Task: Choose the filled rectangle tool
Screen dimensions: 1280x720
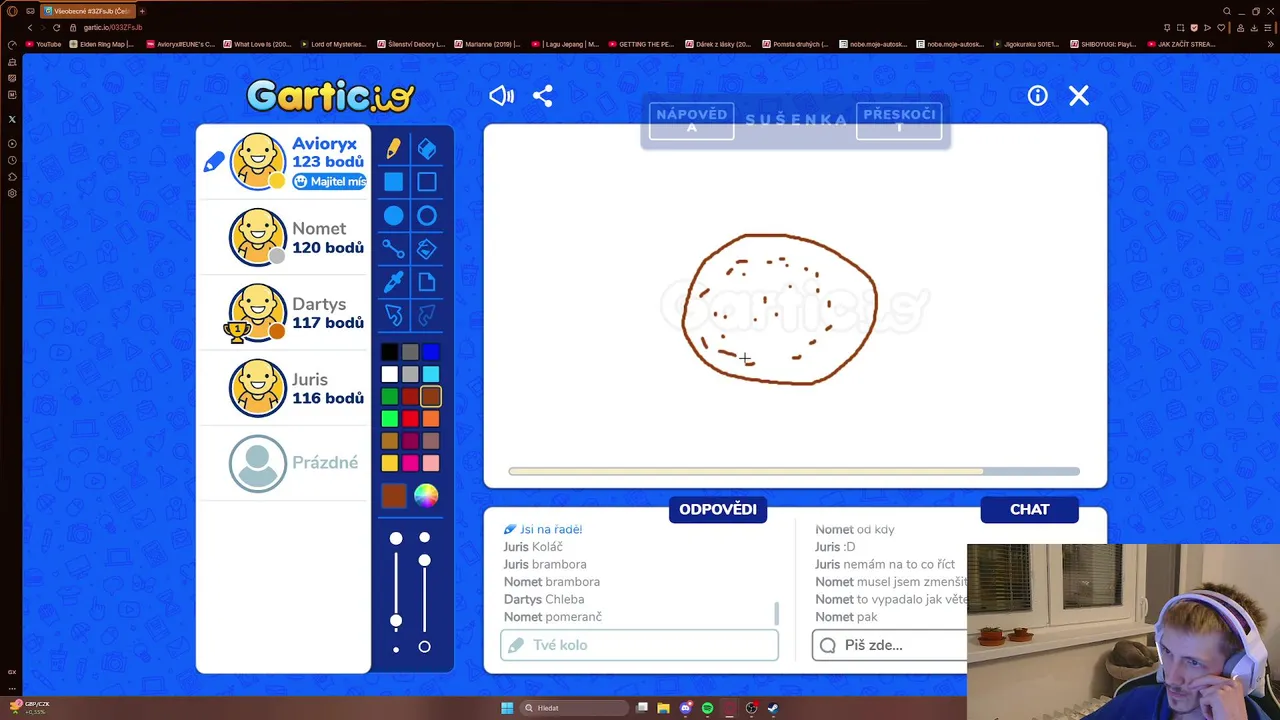Action: [x=393, y=182]
